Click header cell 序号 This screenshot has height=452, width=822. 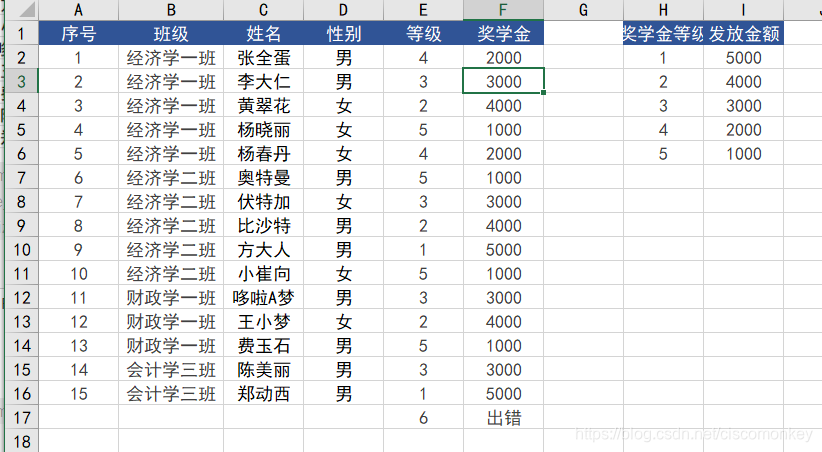pyautogui.click(x=79, y=34)
